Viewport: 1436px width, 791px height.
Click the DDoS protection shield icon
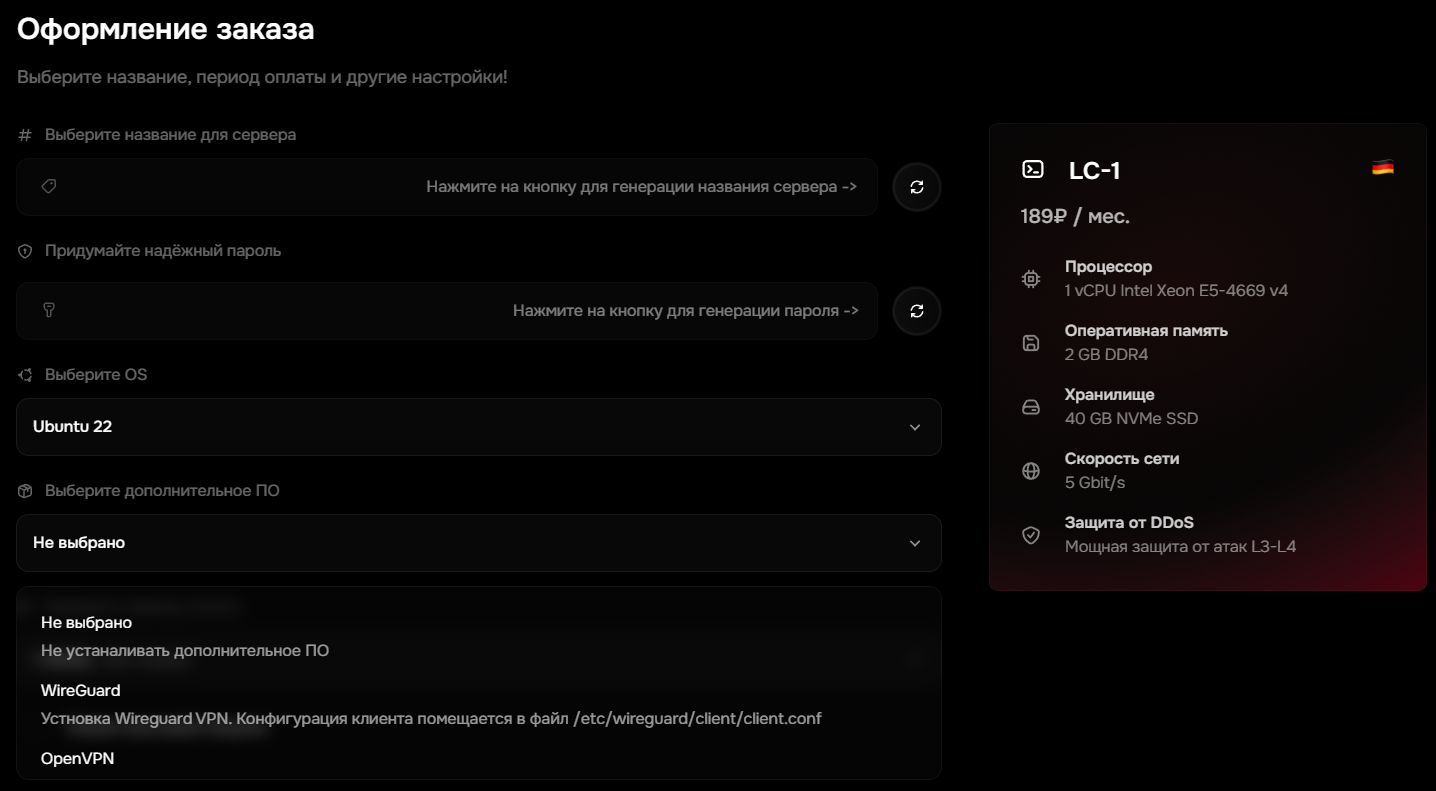[x=1031, y=535]
